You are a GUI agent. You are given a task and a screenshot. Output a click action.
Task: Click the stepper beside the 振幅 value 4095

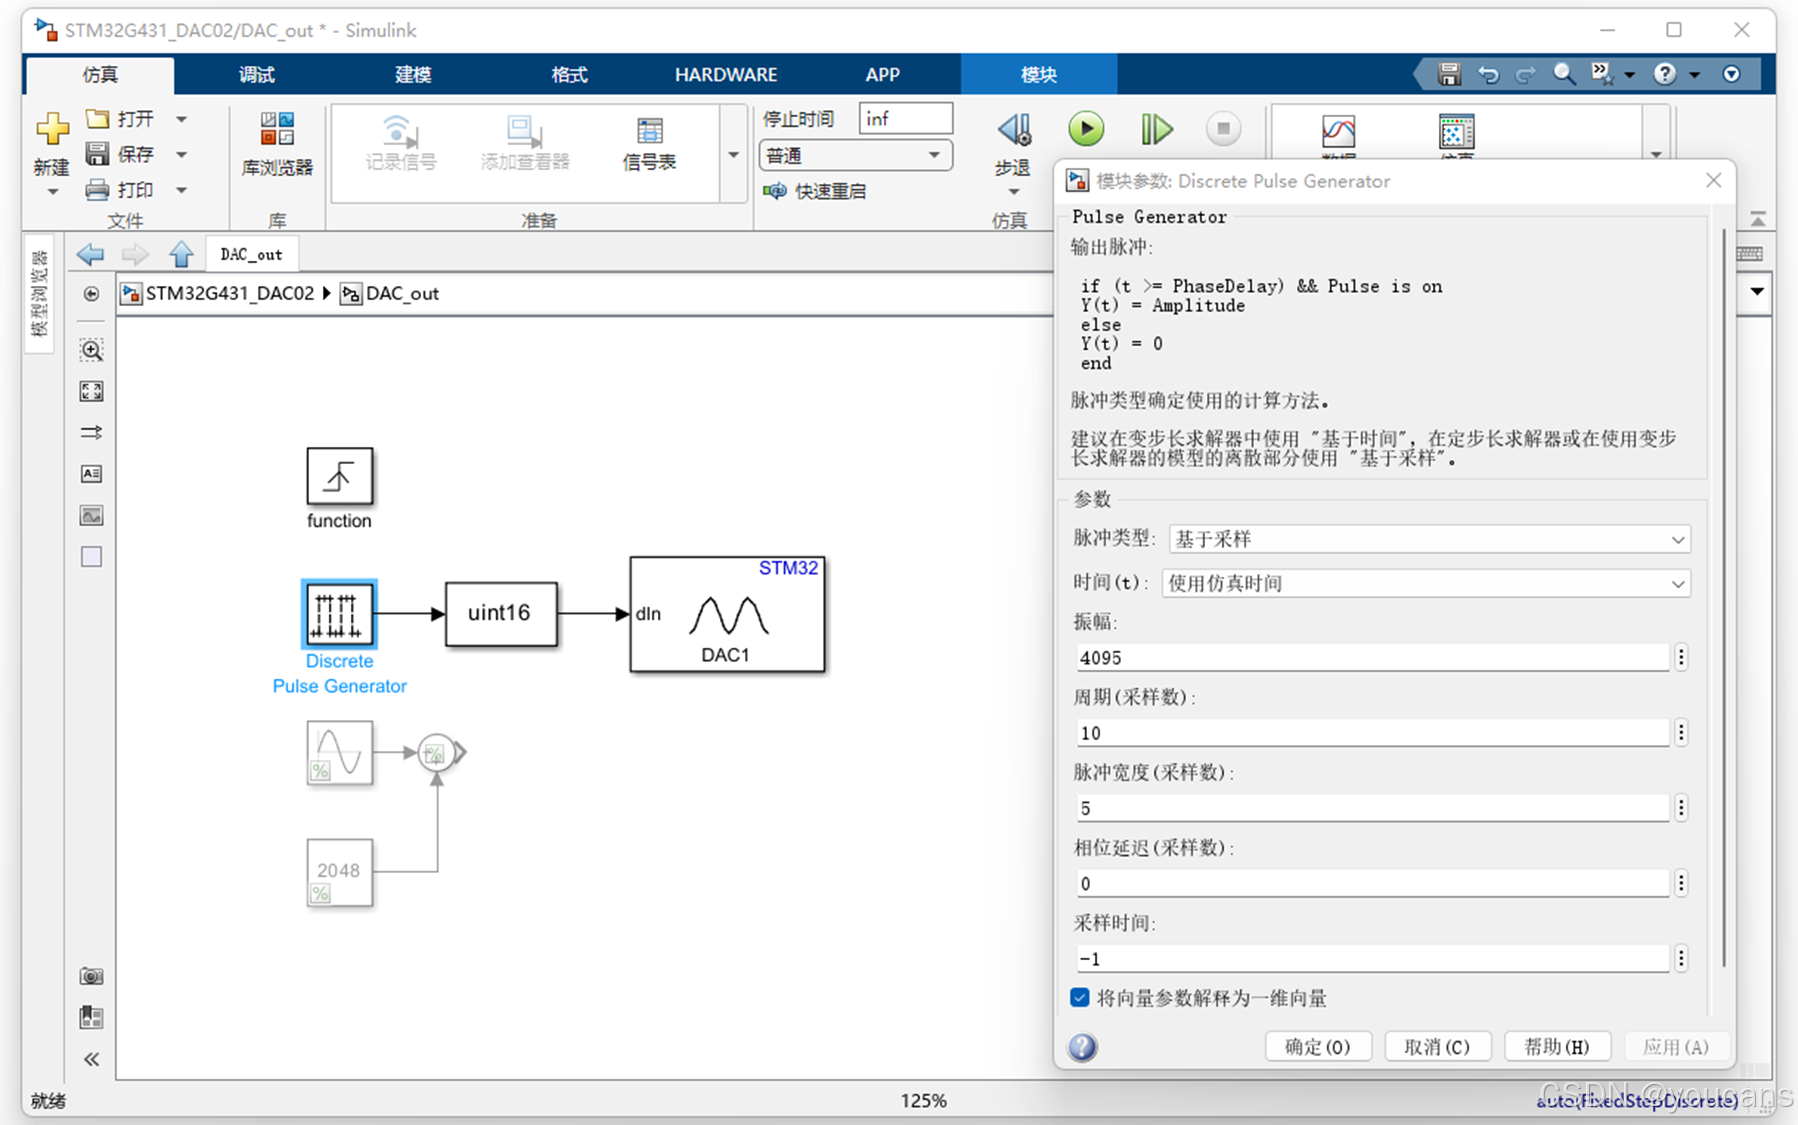coord(1681,657)
